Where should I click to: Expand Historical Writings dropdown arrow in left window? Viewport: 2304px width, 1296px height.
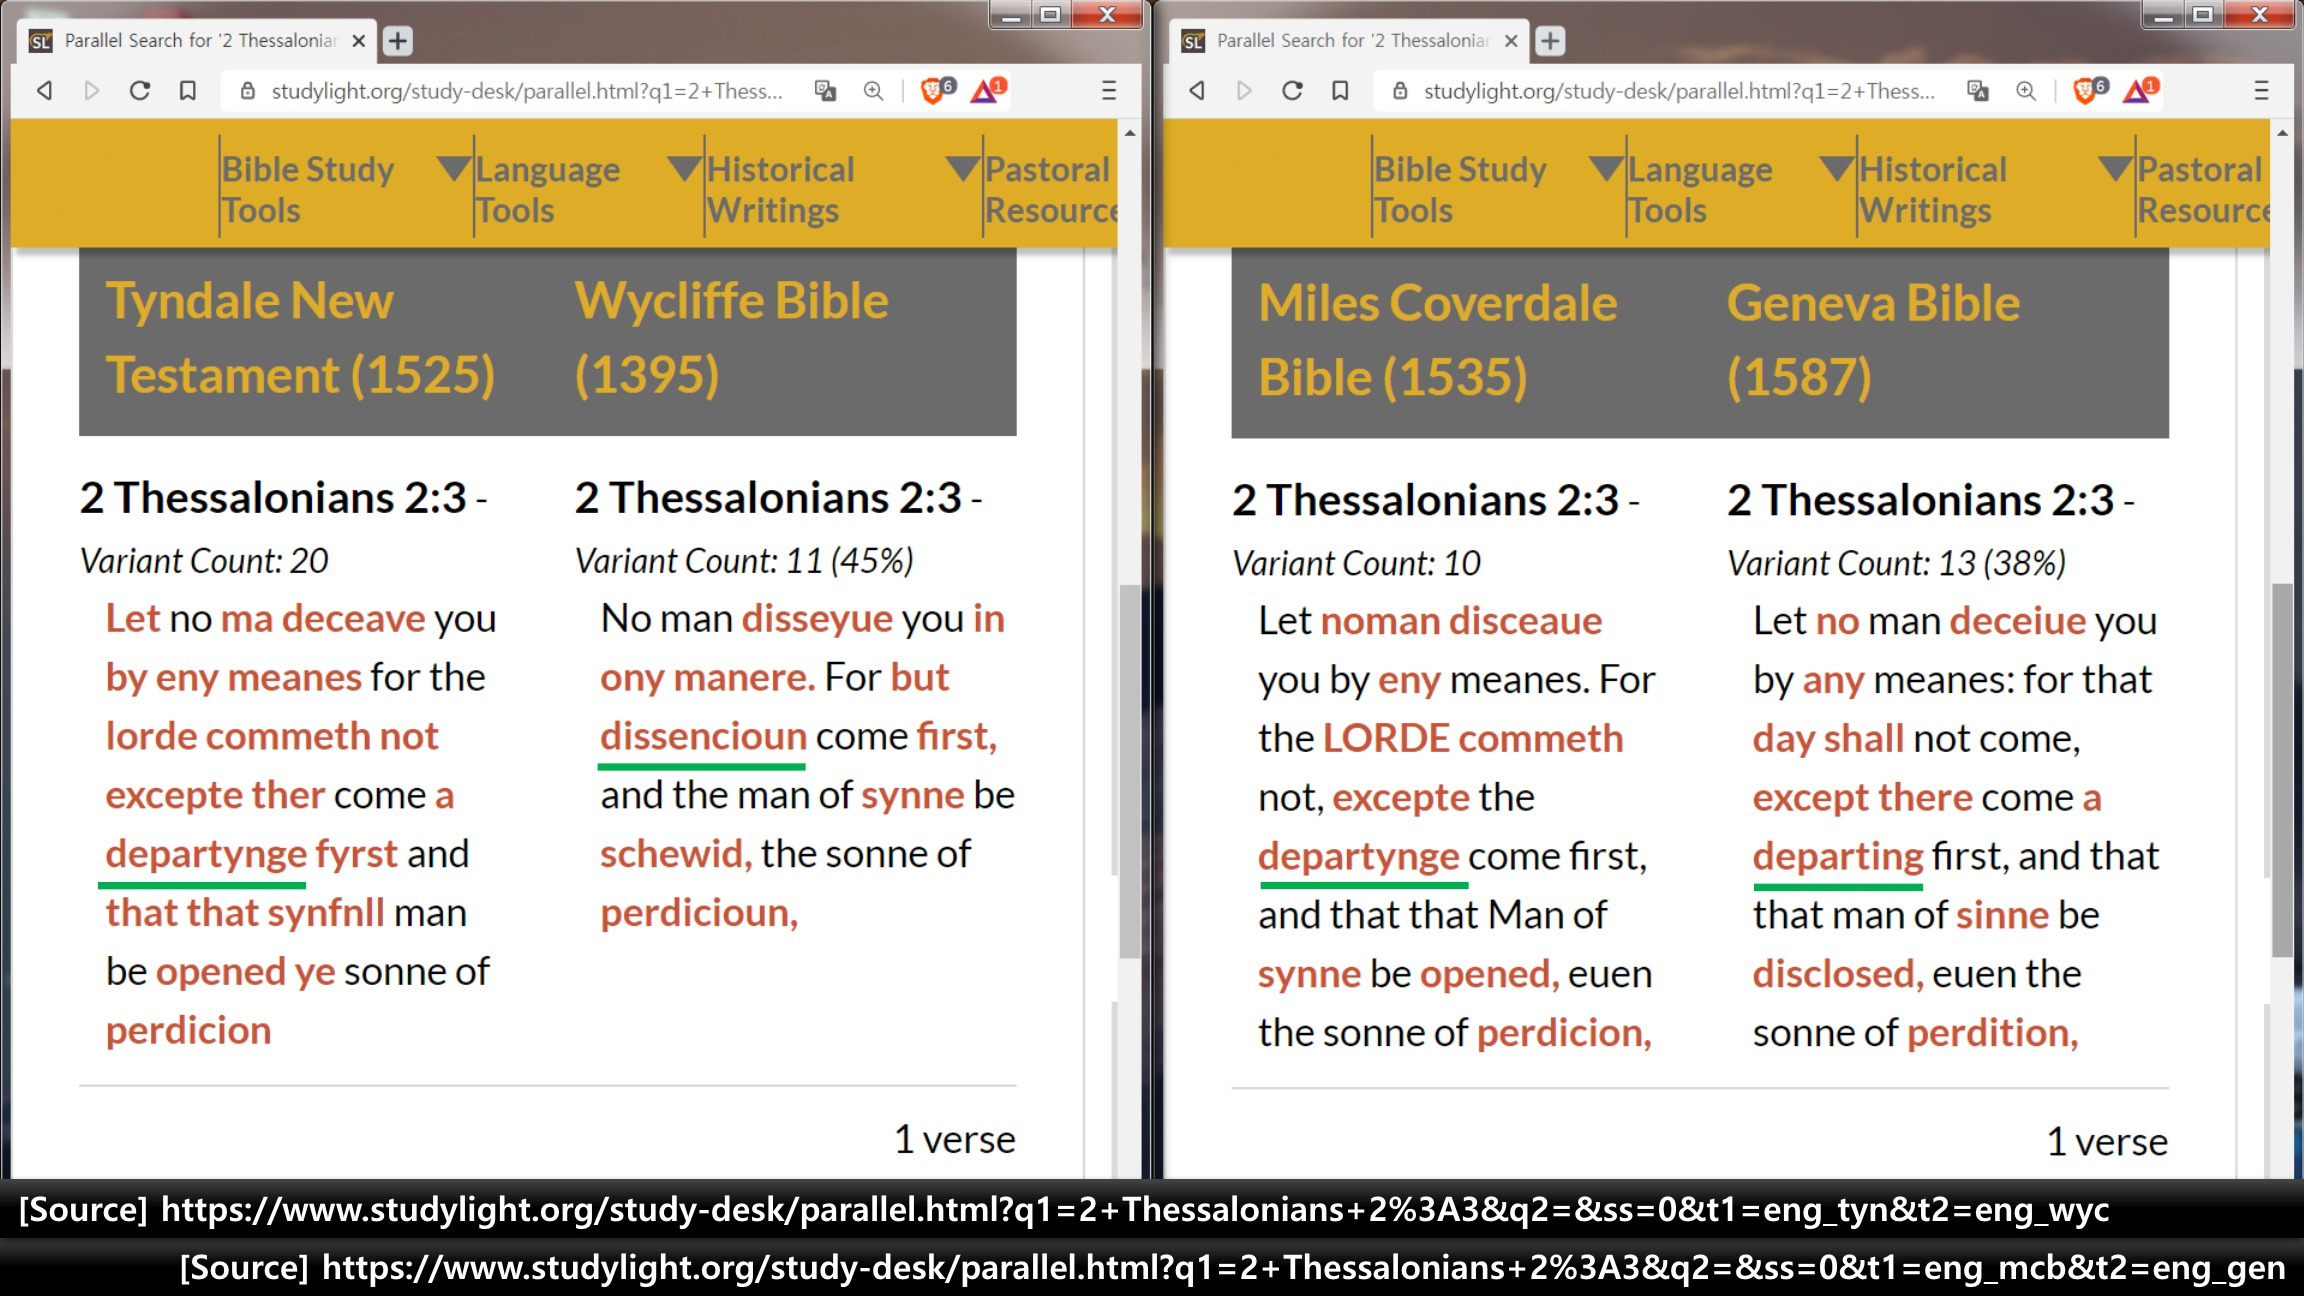684,168
